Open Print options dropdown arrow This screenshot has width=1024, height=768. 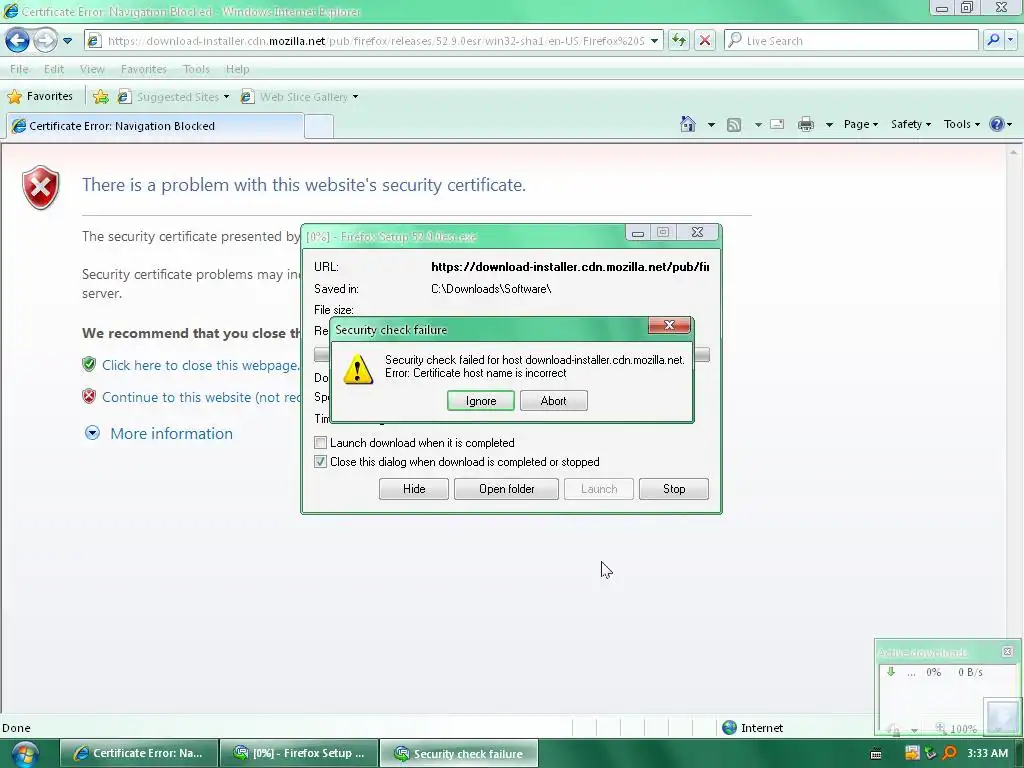point(829,124)
